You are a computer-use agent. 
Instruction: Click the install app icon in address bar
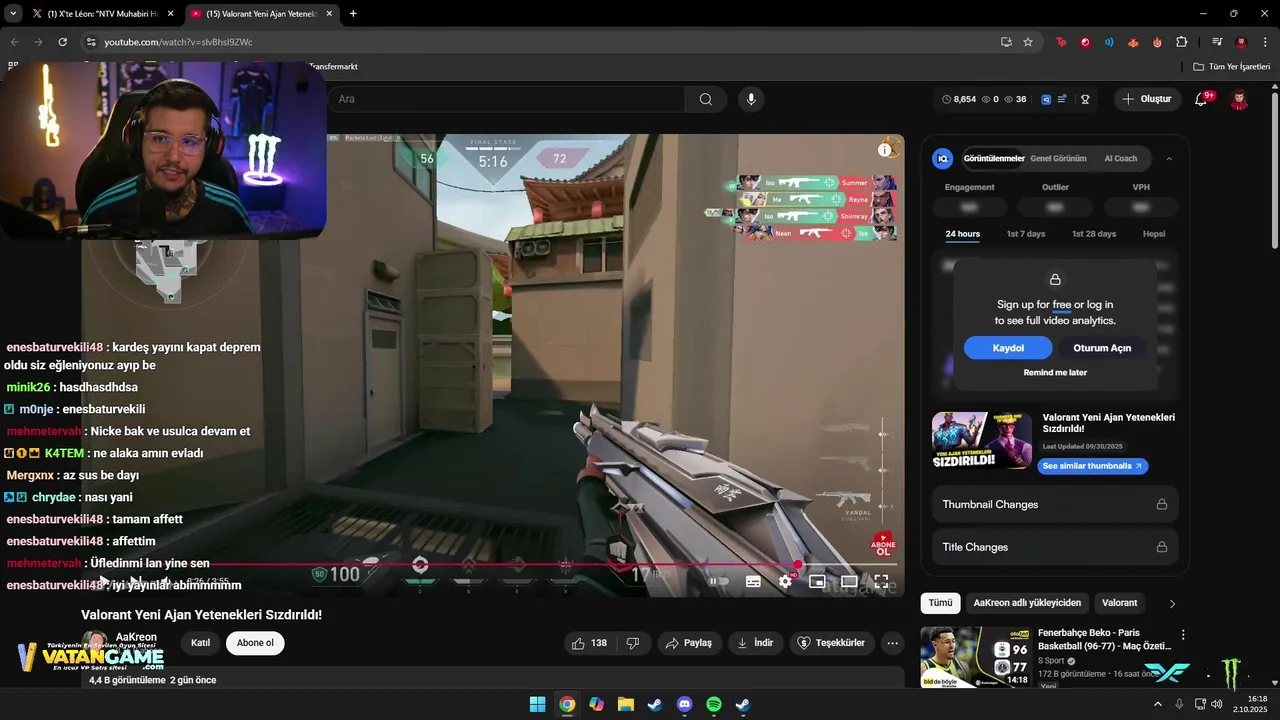1006,42
